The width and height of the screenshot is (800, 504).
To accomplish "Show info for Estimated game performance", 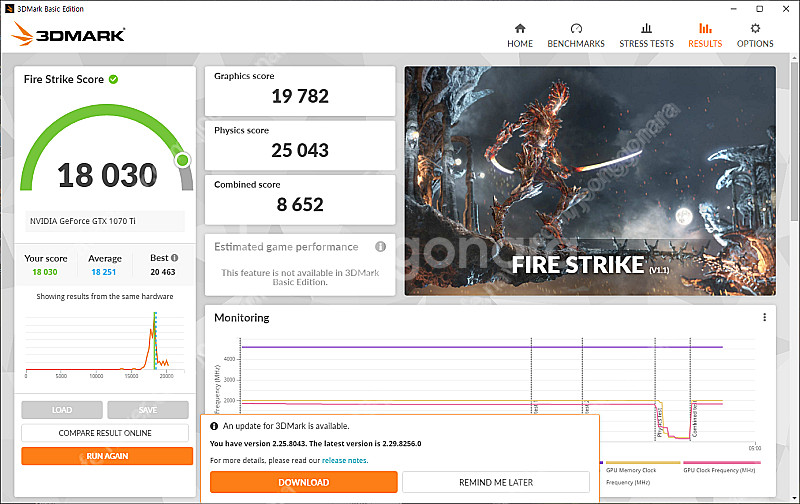I will (381, 247).
